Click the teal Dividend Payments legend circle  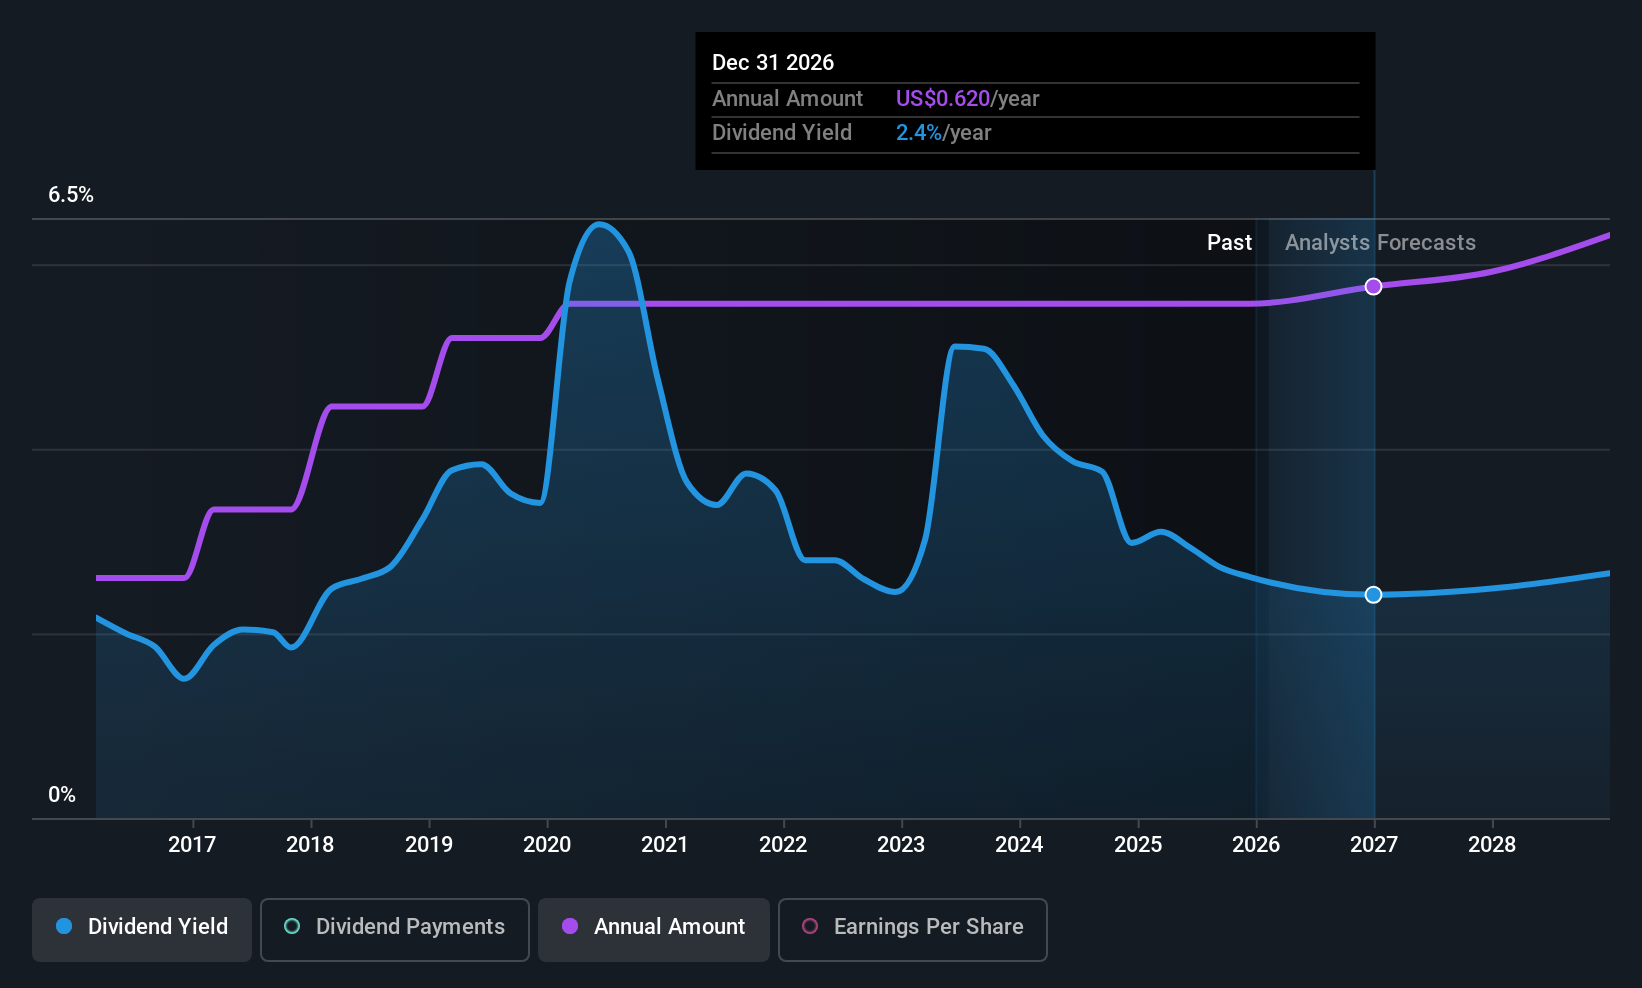click(292, 926)
